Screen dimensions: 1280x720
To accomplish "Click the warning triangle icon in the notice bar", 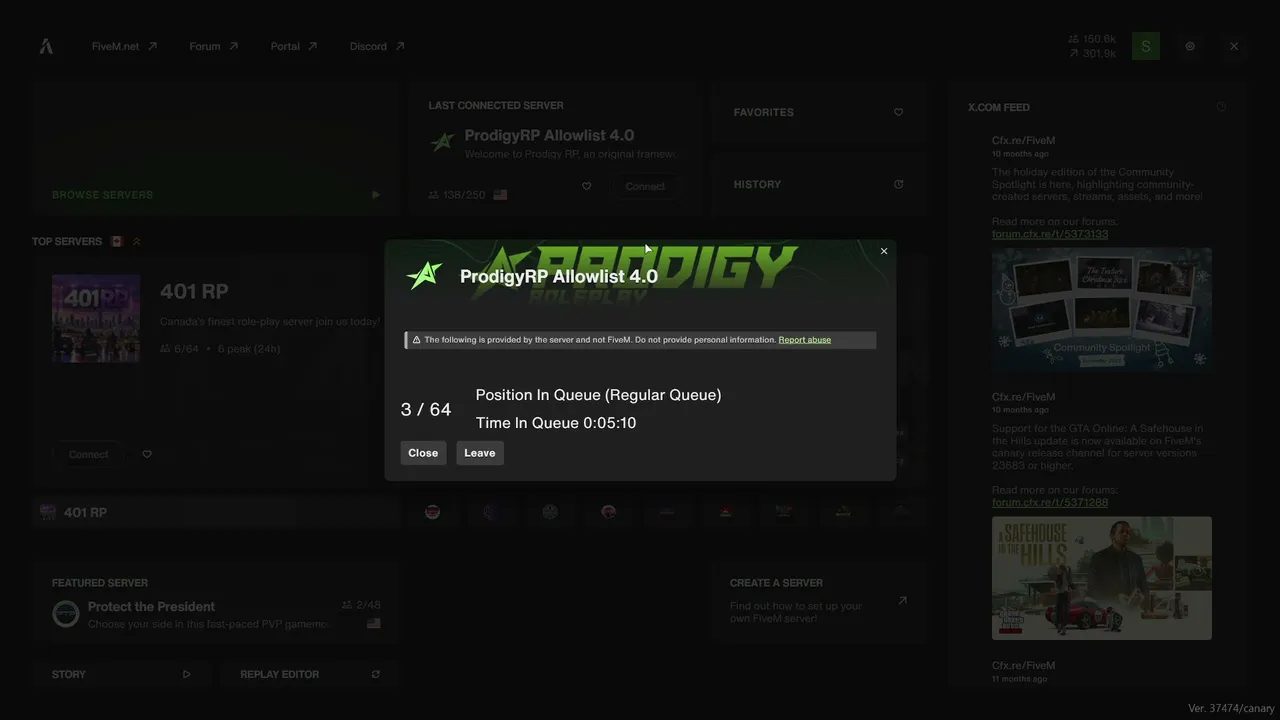I will 416,340.
